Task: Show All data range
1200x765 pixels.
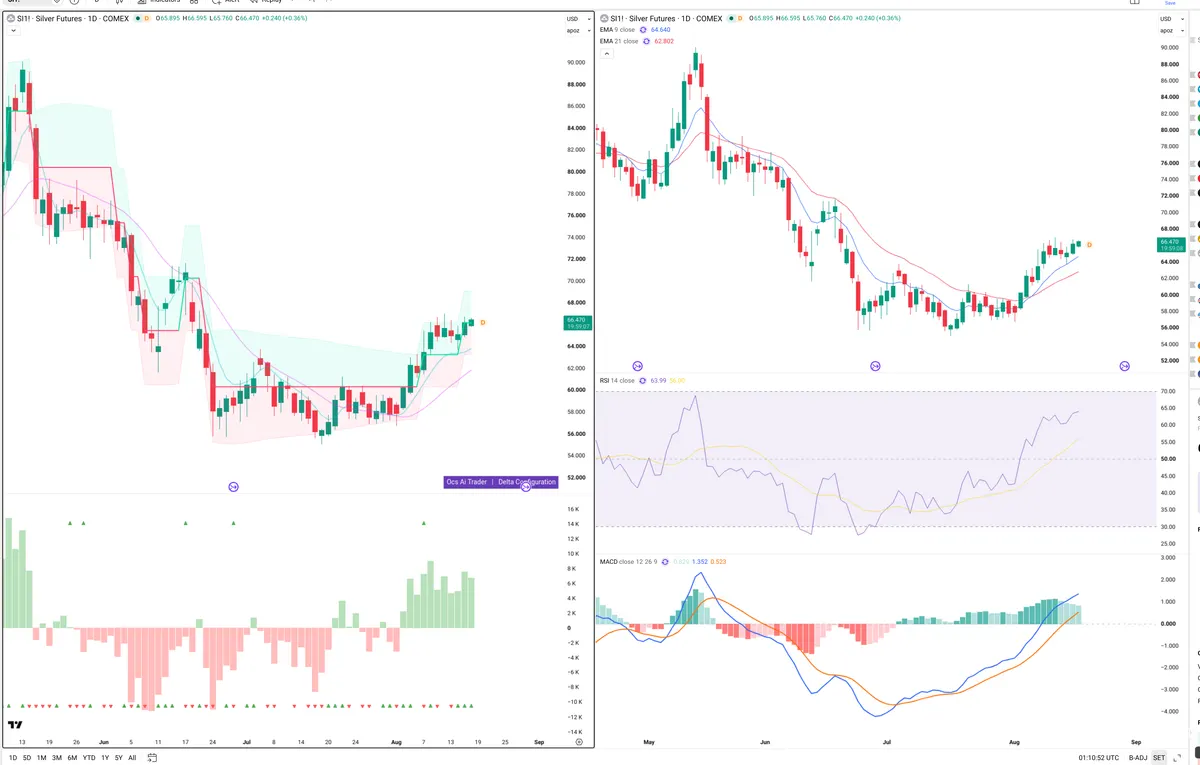Action: coord(132,758)
